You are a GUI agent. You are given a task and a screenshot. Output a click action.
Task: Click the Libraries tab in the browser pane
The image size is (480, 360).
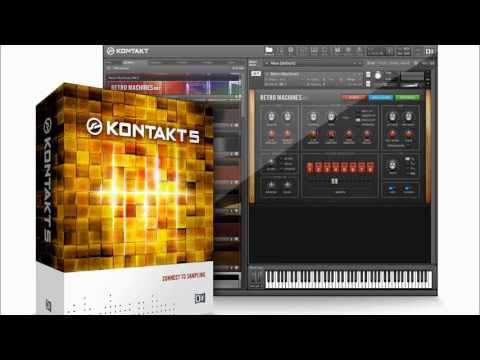[x=129, y=62]
